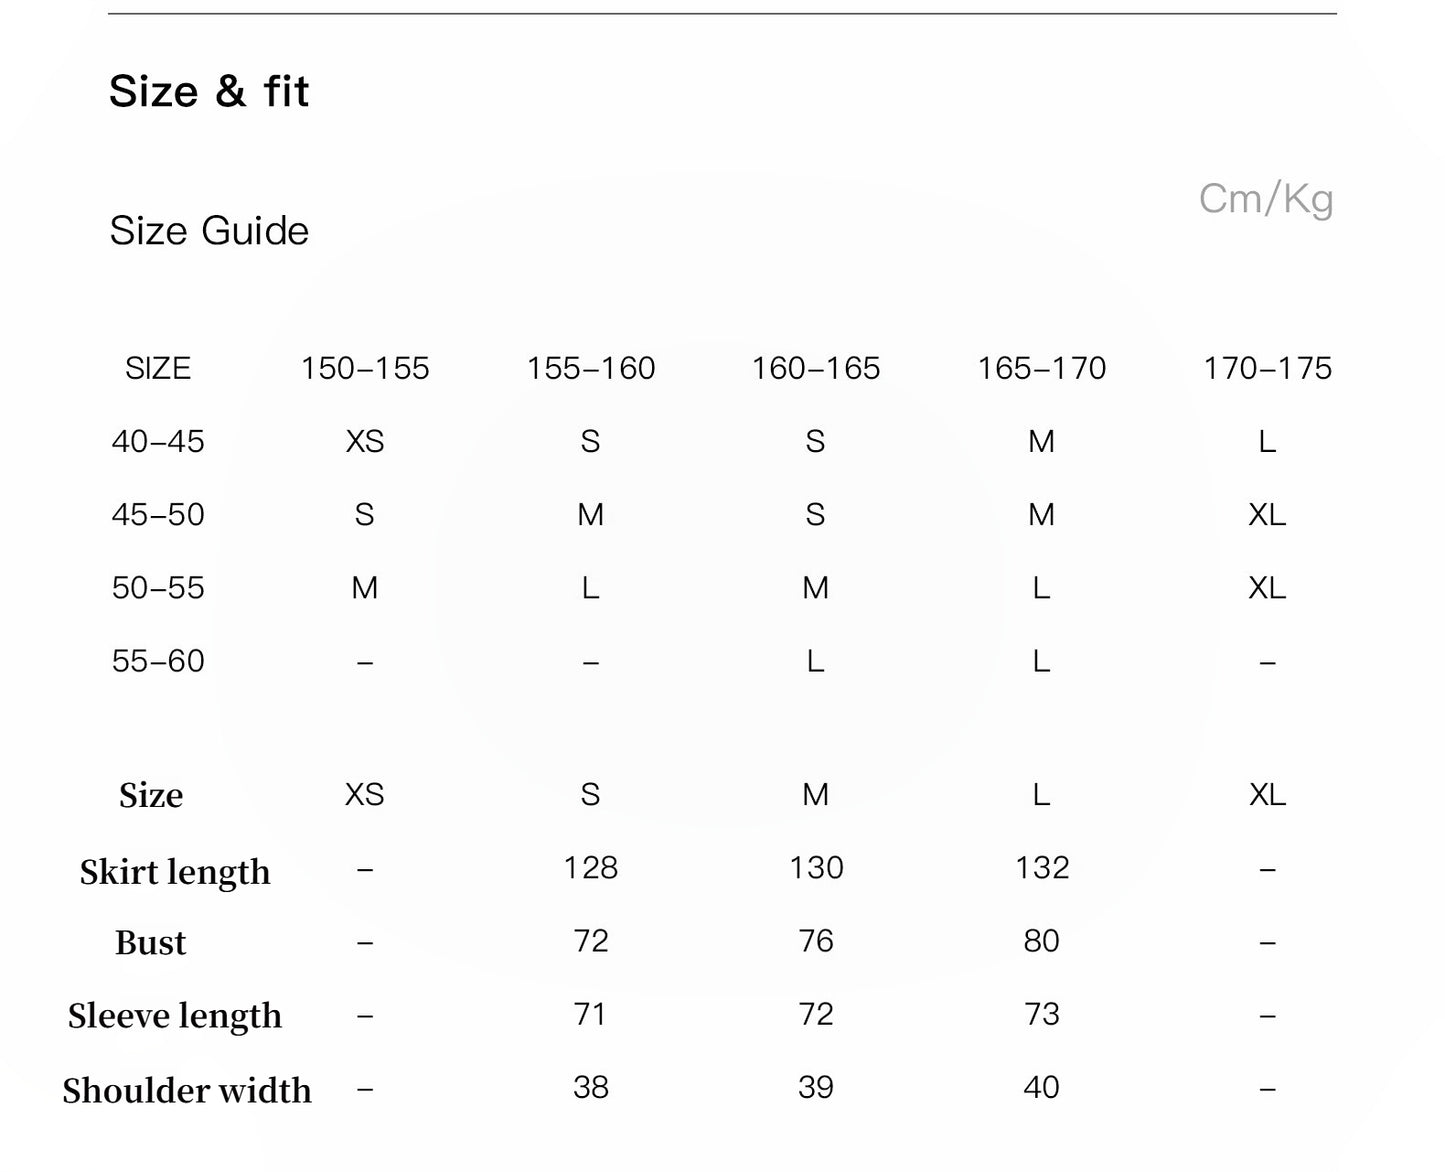Select the shoulder width value 38

coord(591,1088)
